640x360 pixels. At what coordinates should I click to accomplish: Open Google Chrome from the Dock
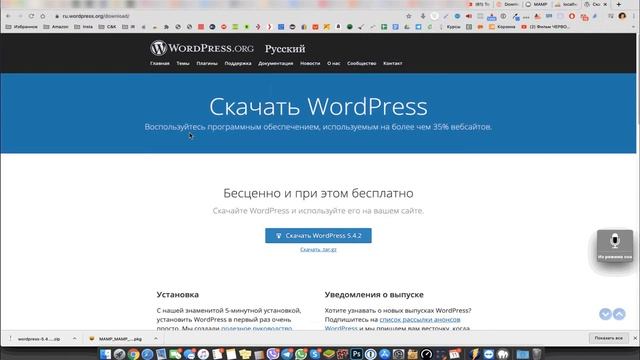[133, 354]
